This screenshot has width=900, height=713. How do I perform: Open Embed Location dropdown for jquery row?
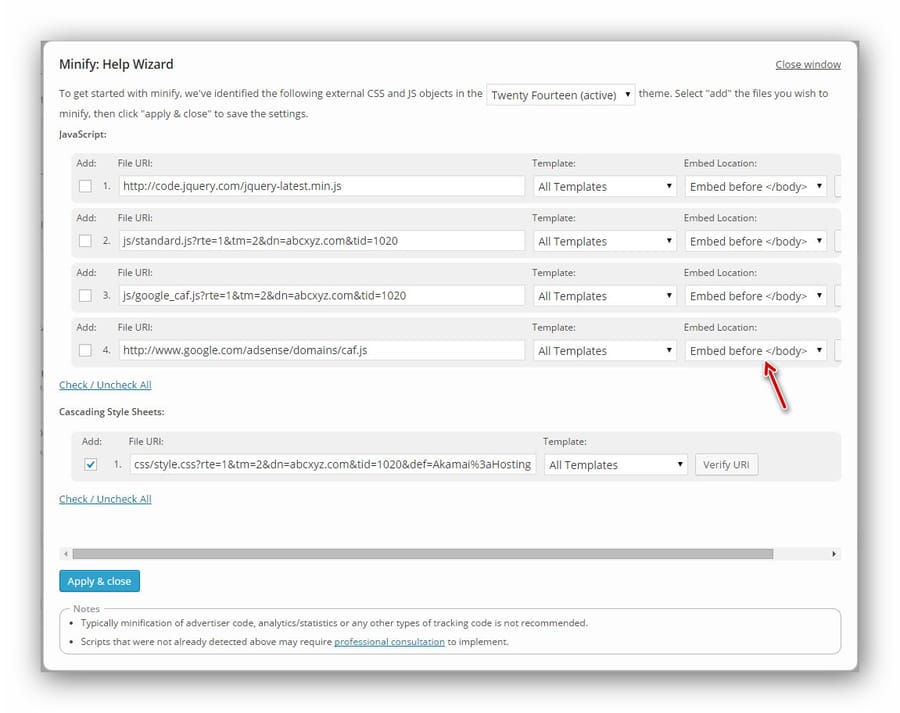pyautogui.click(x=755, y=187)
